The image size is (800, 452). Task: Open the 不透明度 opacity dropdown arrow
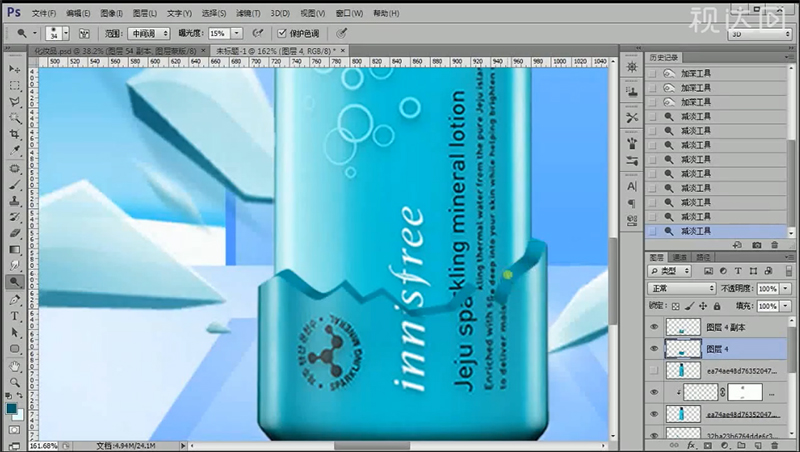point(786,289)
